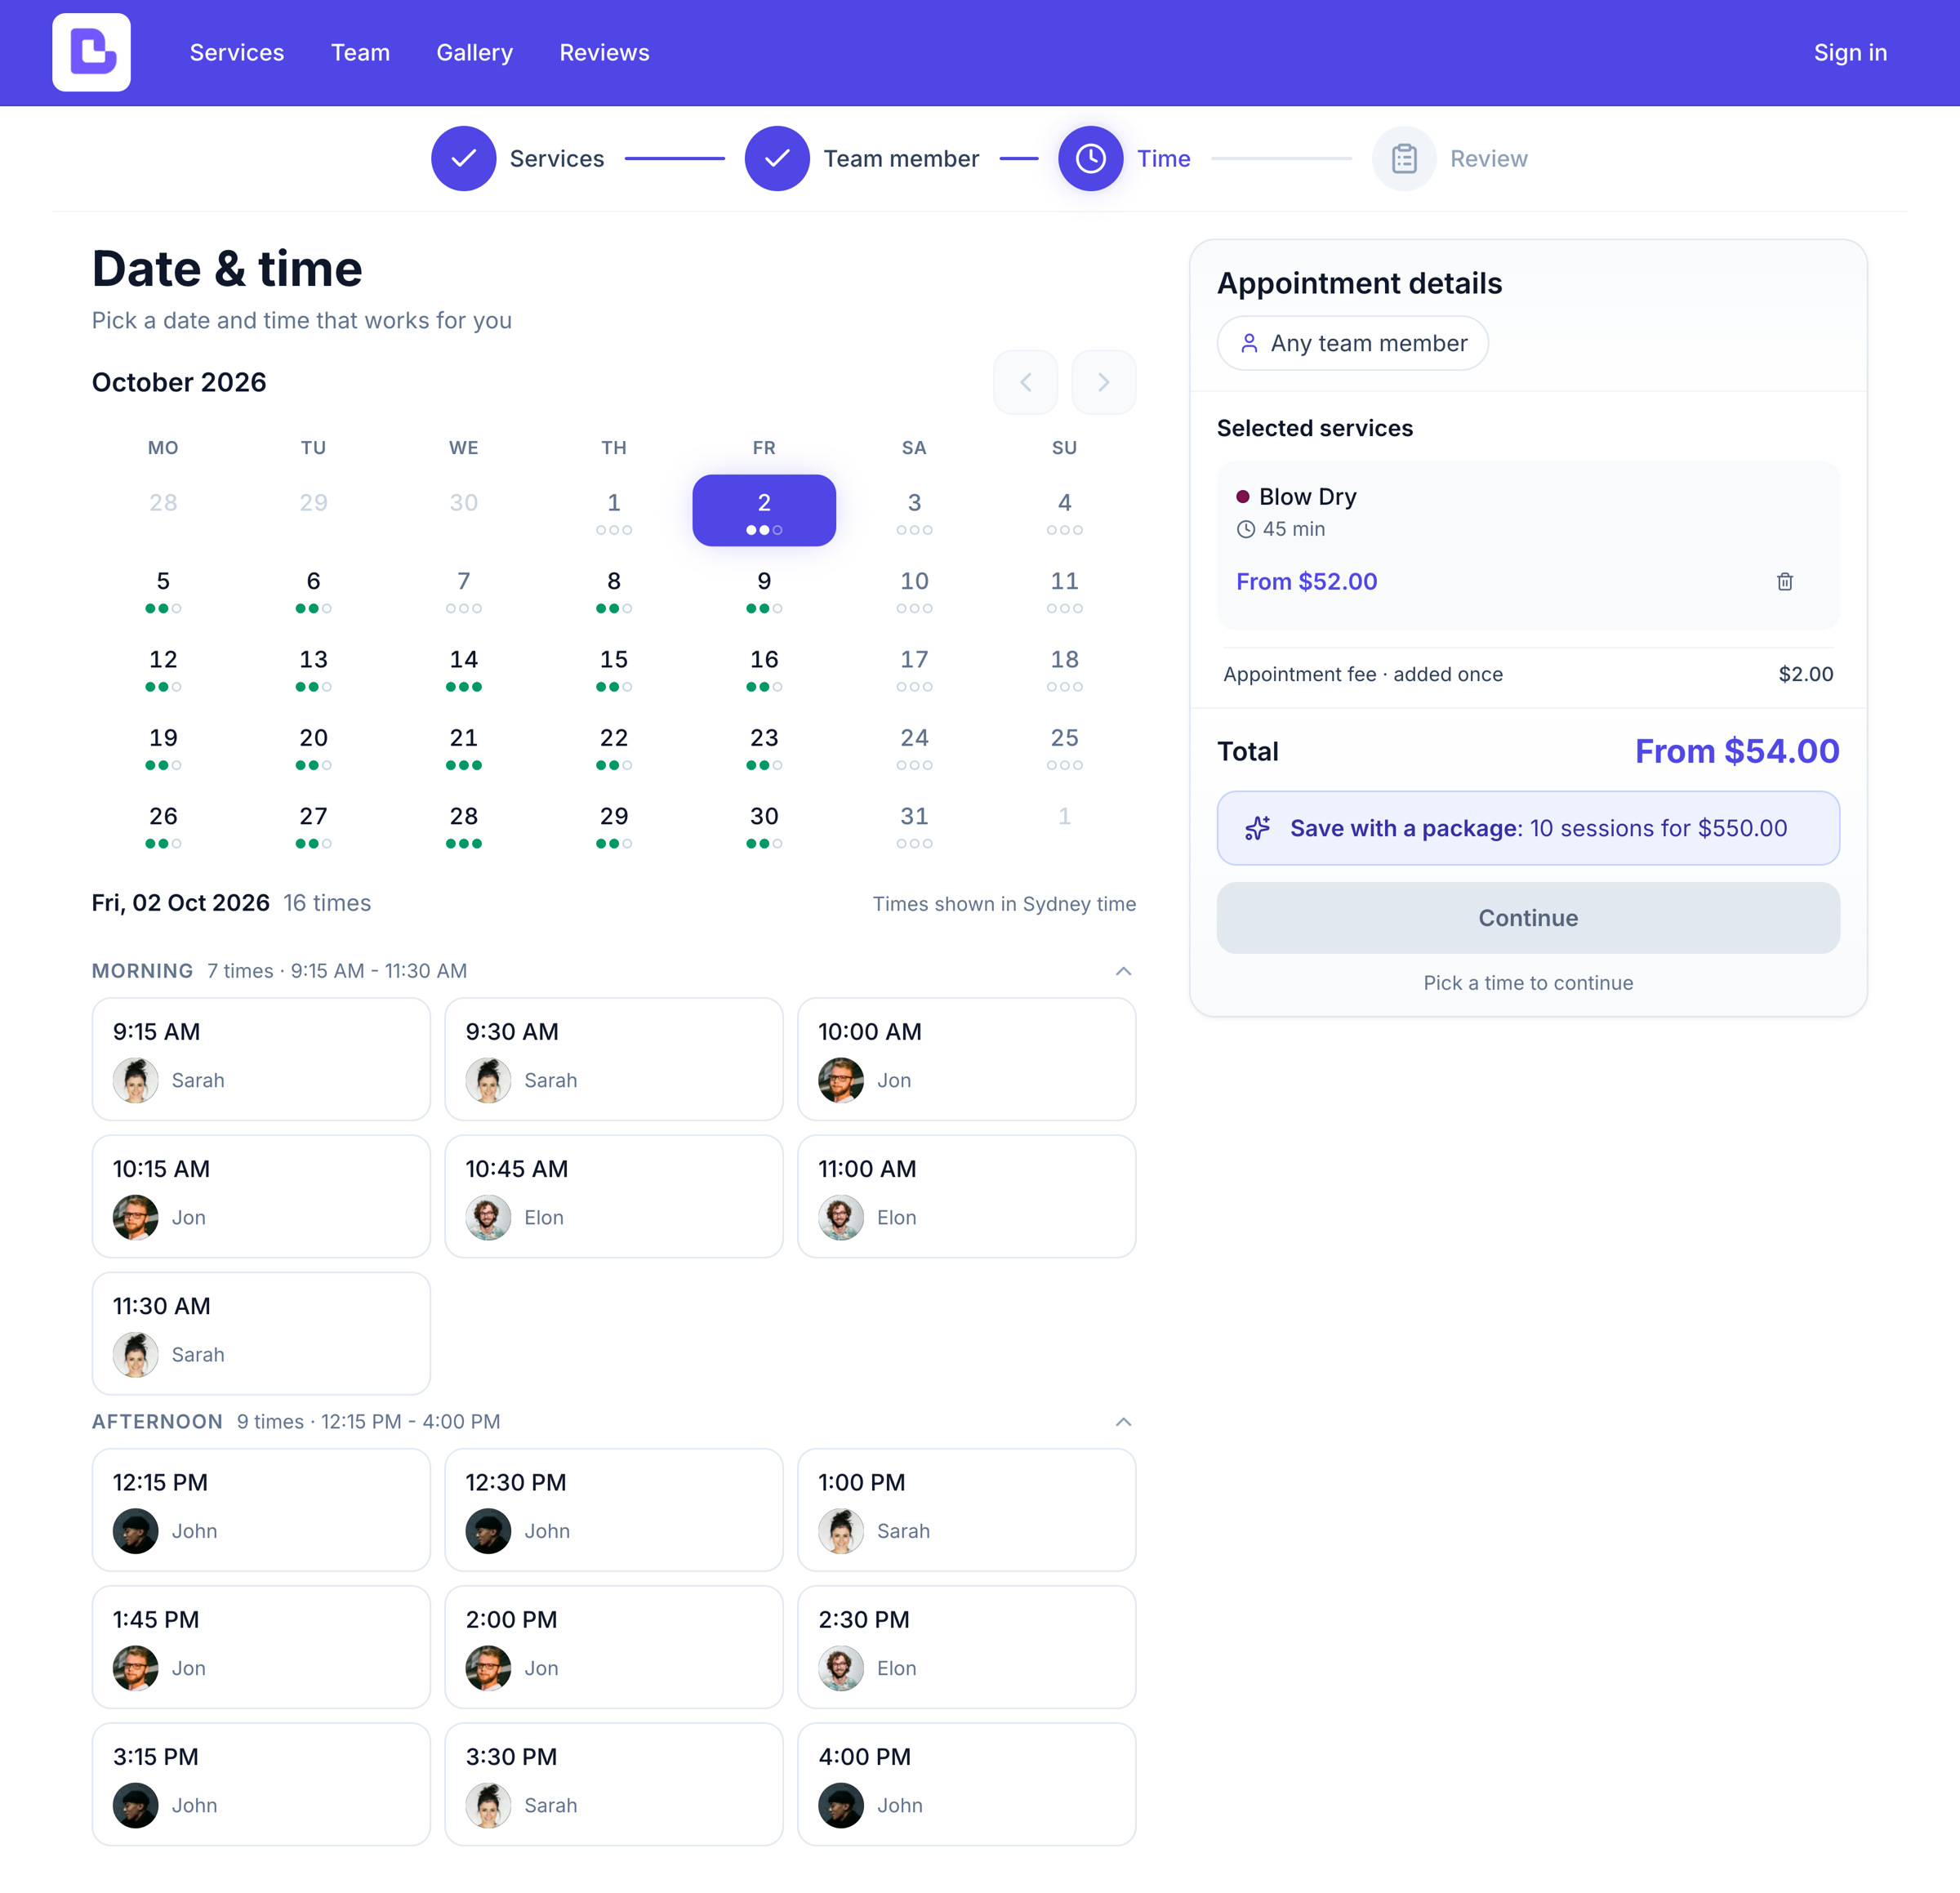Select October 28 on the calendar
The width and height of the screenshot is (1960, 1893).
[x=464, y=825]
